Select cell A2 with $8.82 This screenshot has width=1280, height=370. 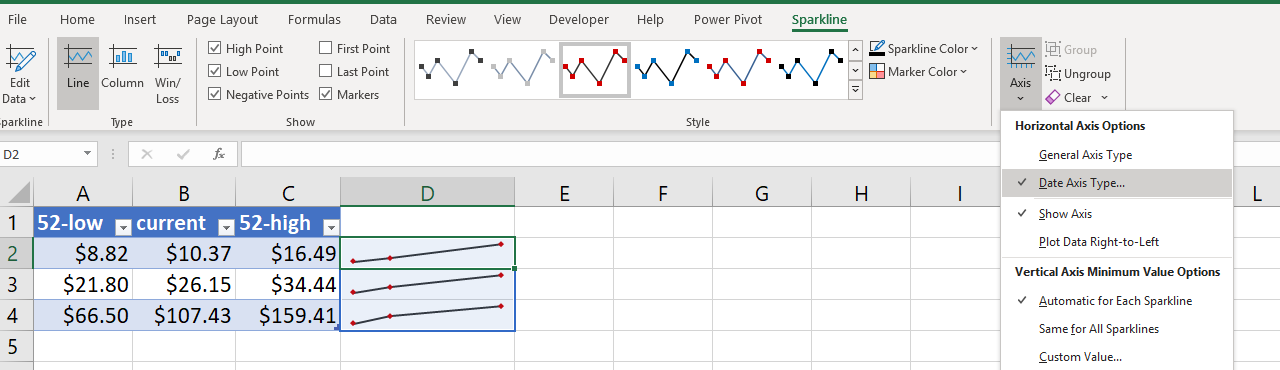pyautogui.click(x=83, y=253)
